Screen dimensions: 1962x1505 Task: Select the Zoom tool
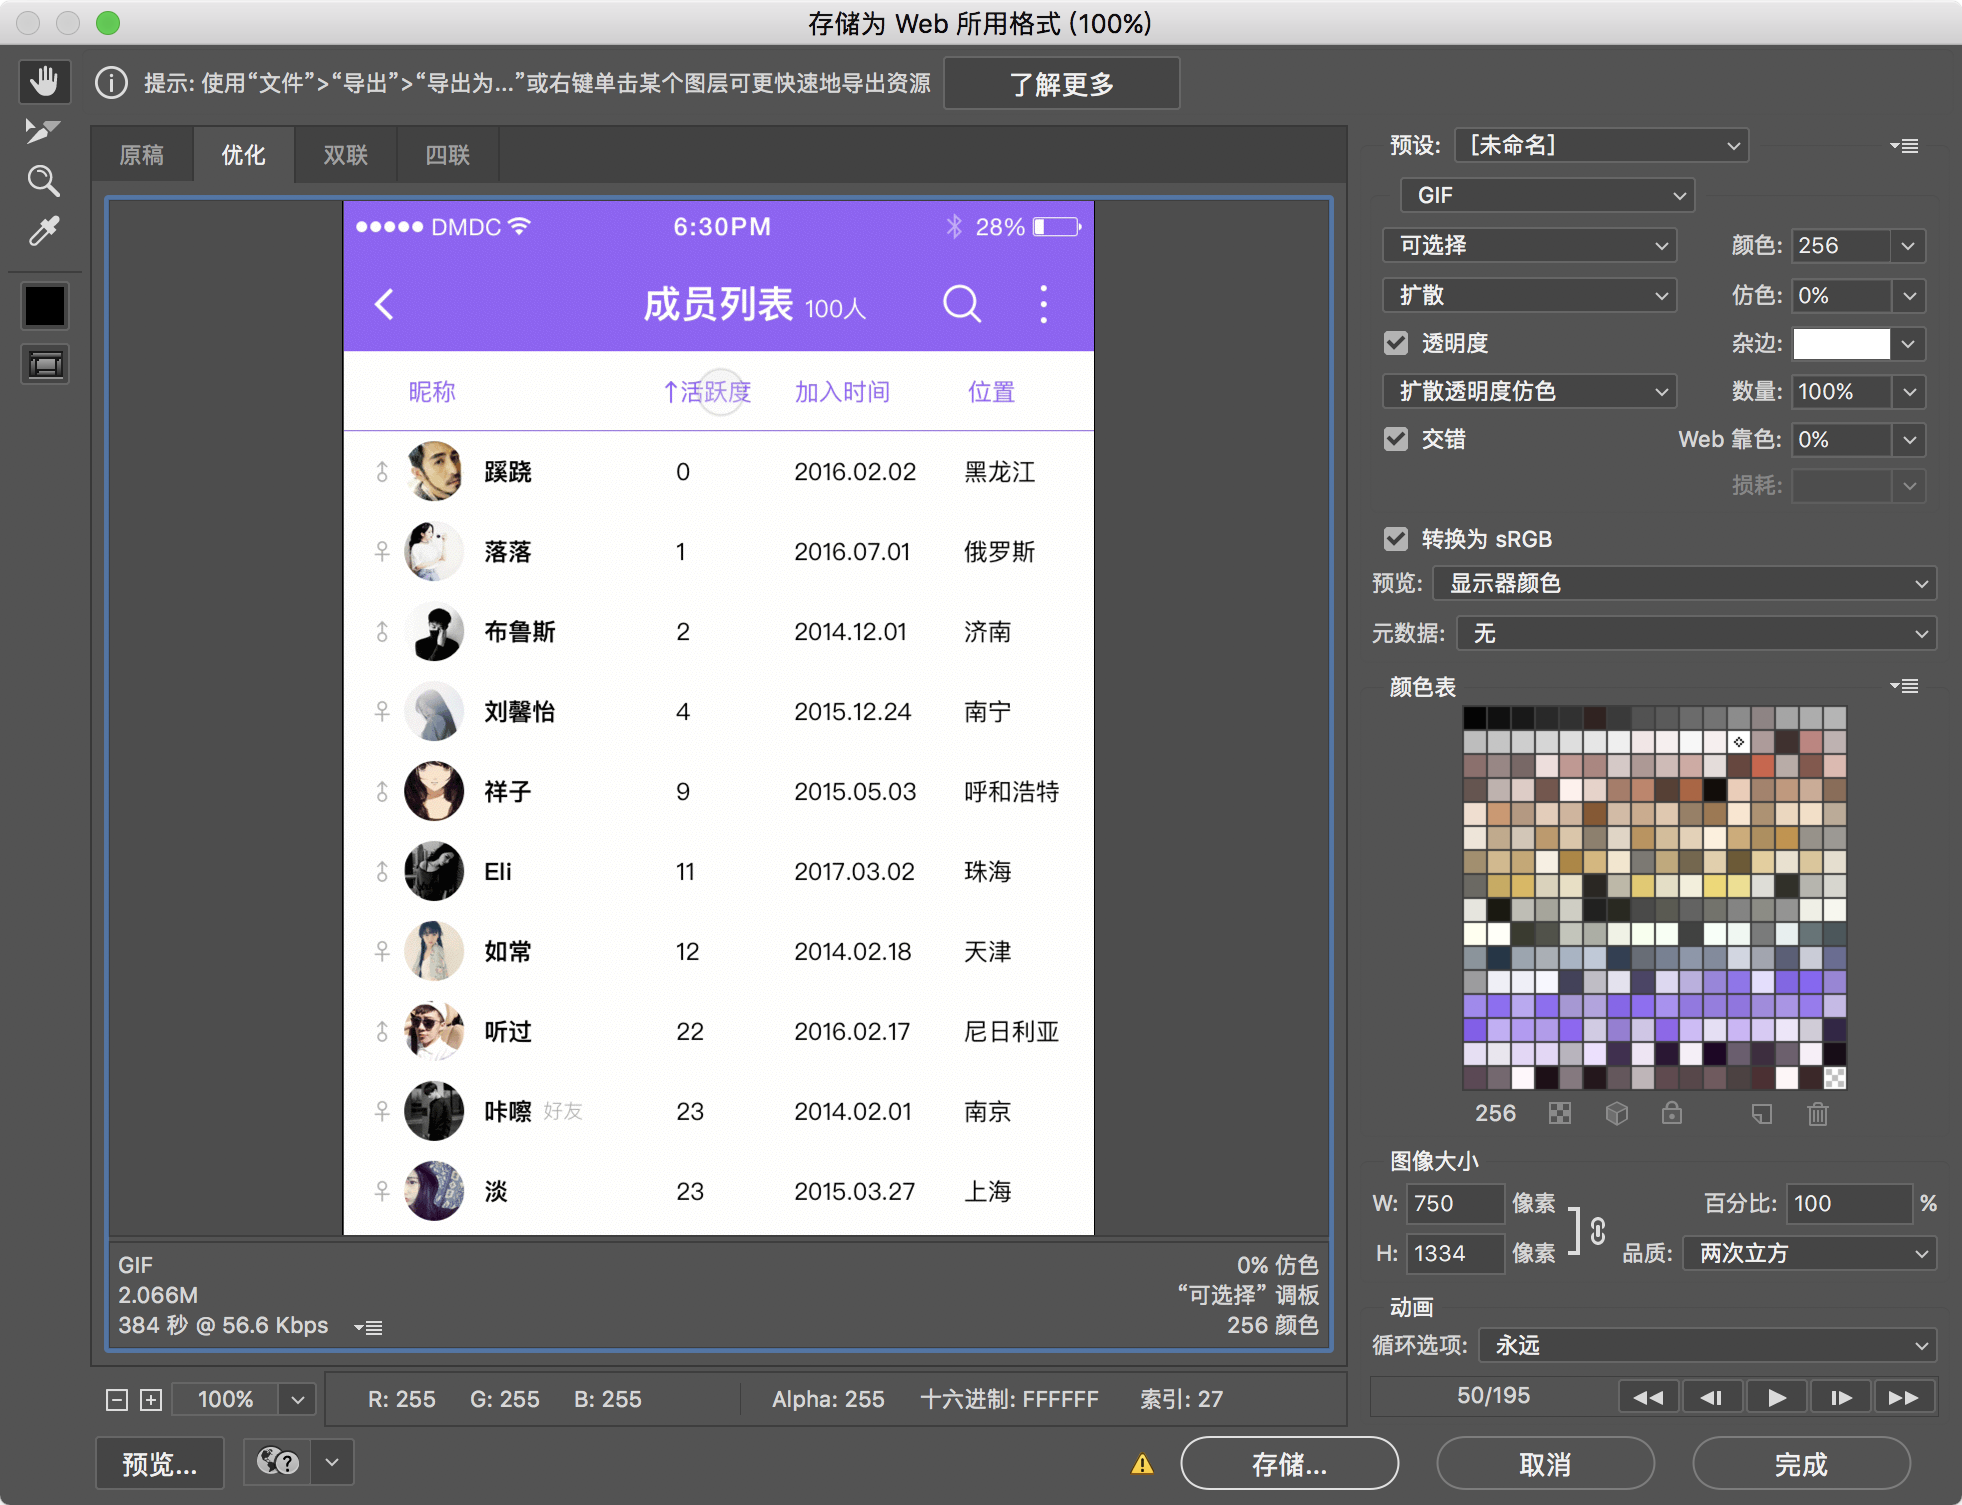coord(44,181)
